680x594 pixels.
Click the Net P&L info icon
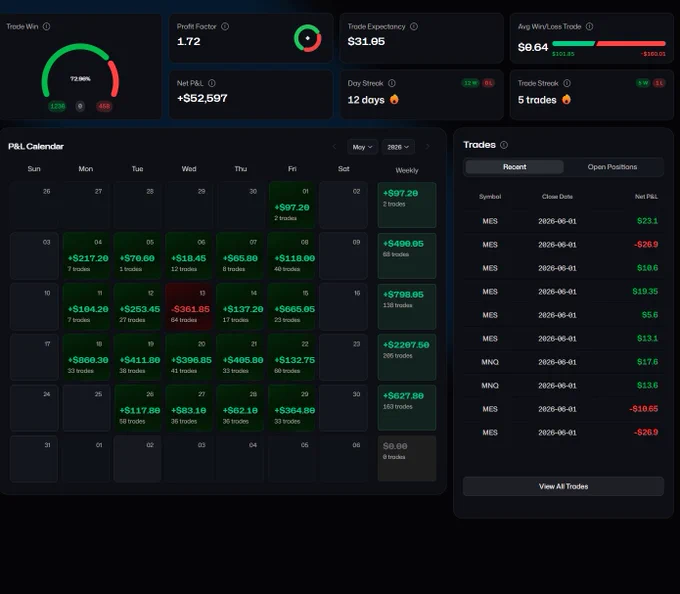point(212,83)
